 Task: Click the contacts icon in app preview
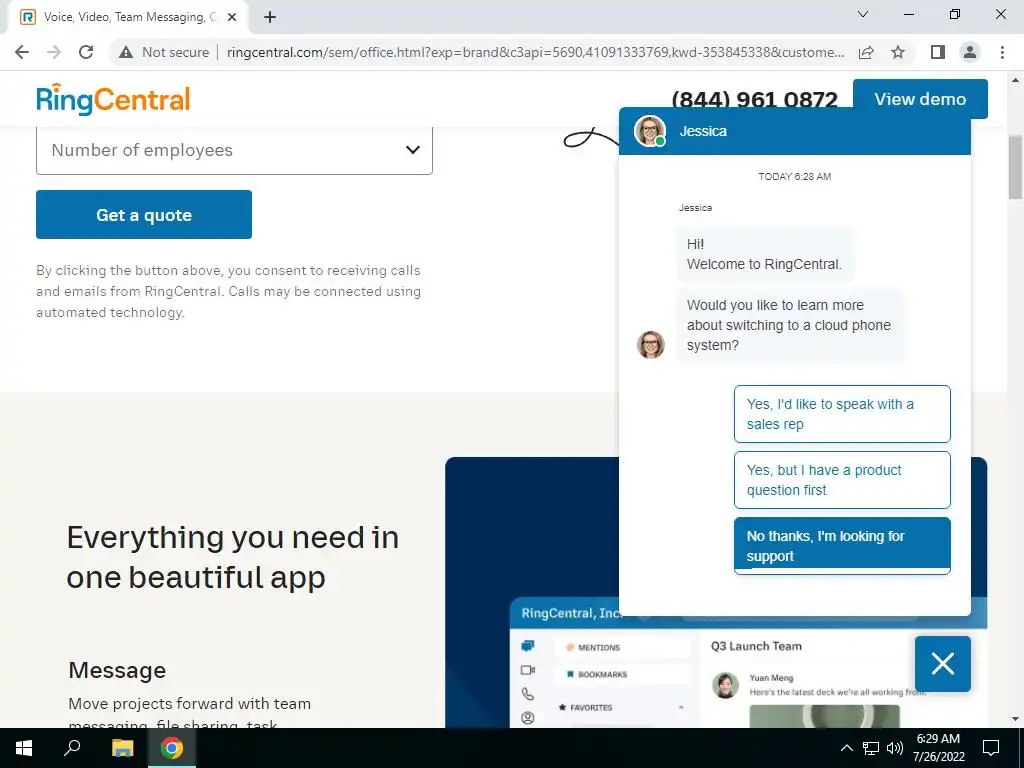tap(528, 718)
